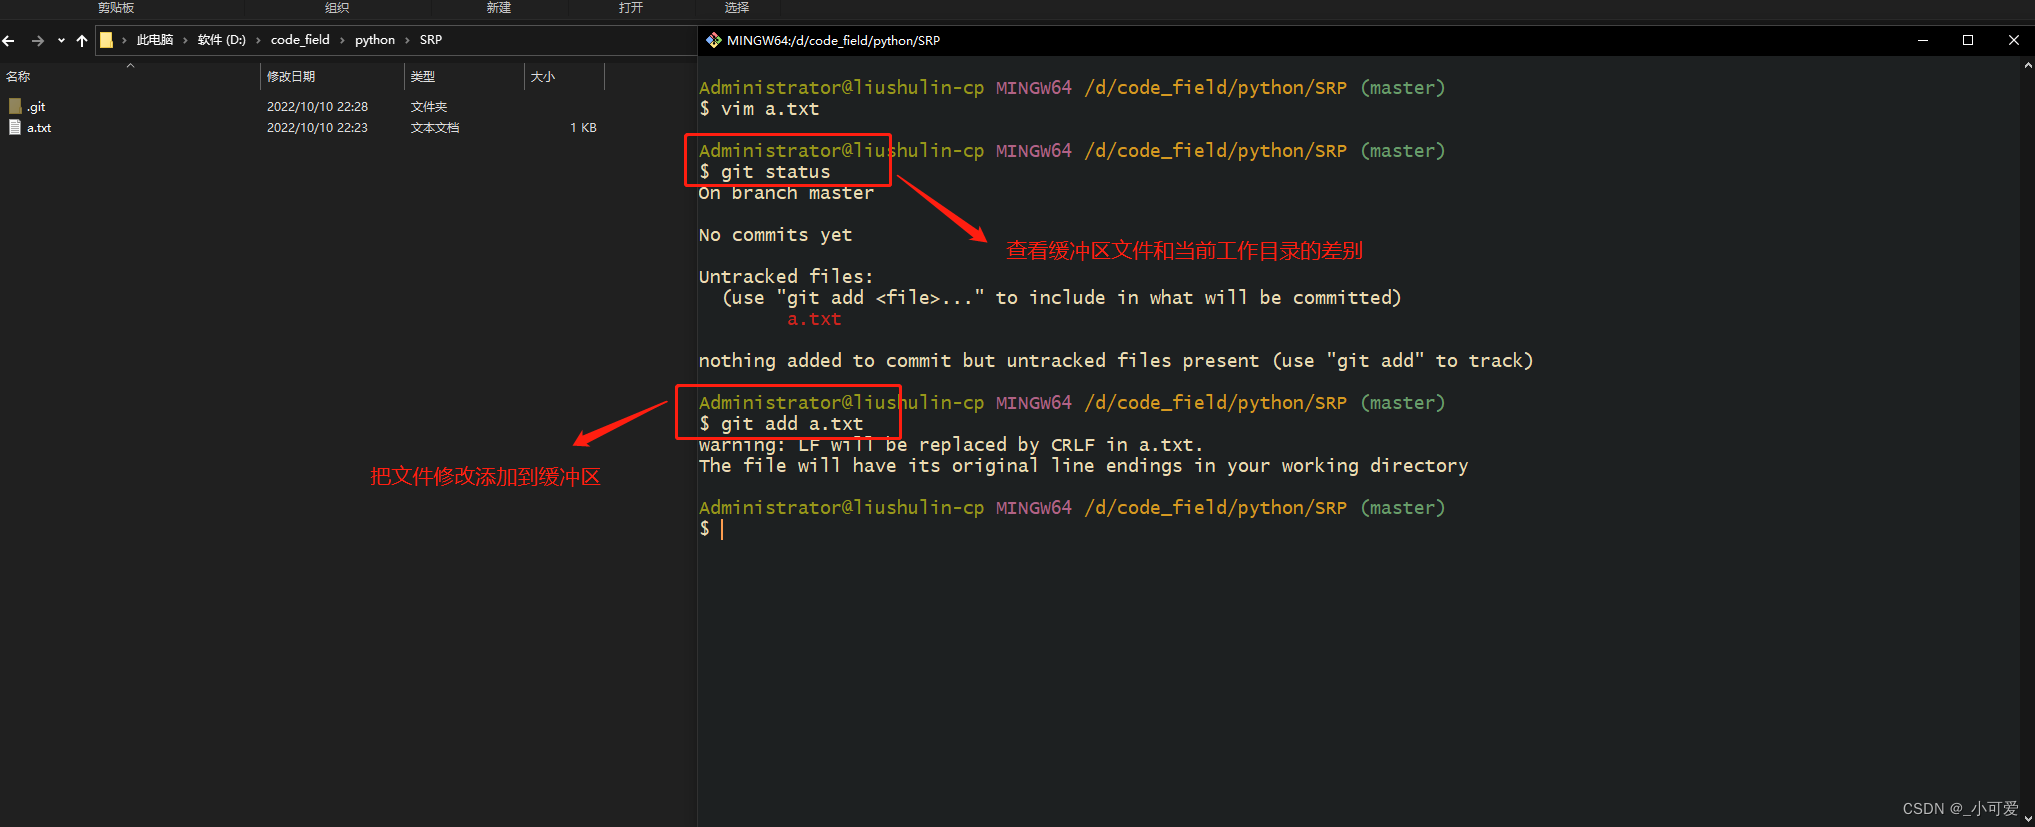Sort by 修改日期 column header
The width and height of the screenshot is (2035, 827).
291,77
